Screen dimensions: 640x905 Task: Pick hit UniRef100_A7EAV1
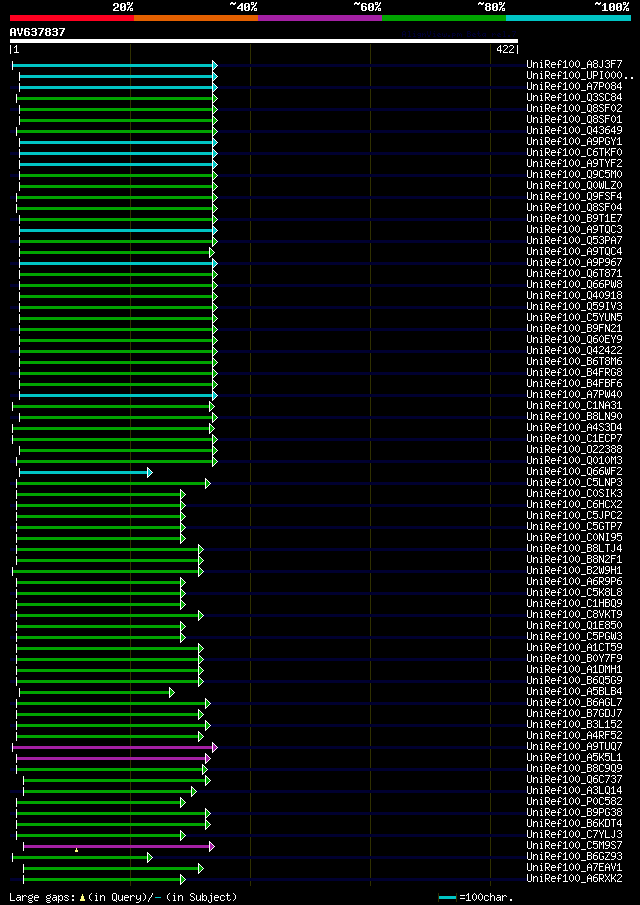pos(574,867)
